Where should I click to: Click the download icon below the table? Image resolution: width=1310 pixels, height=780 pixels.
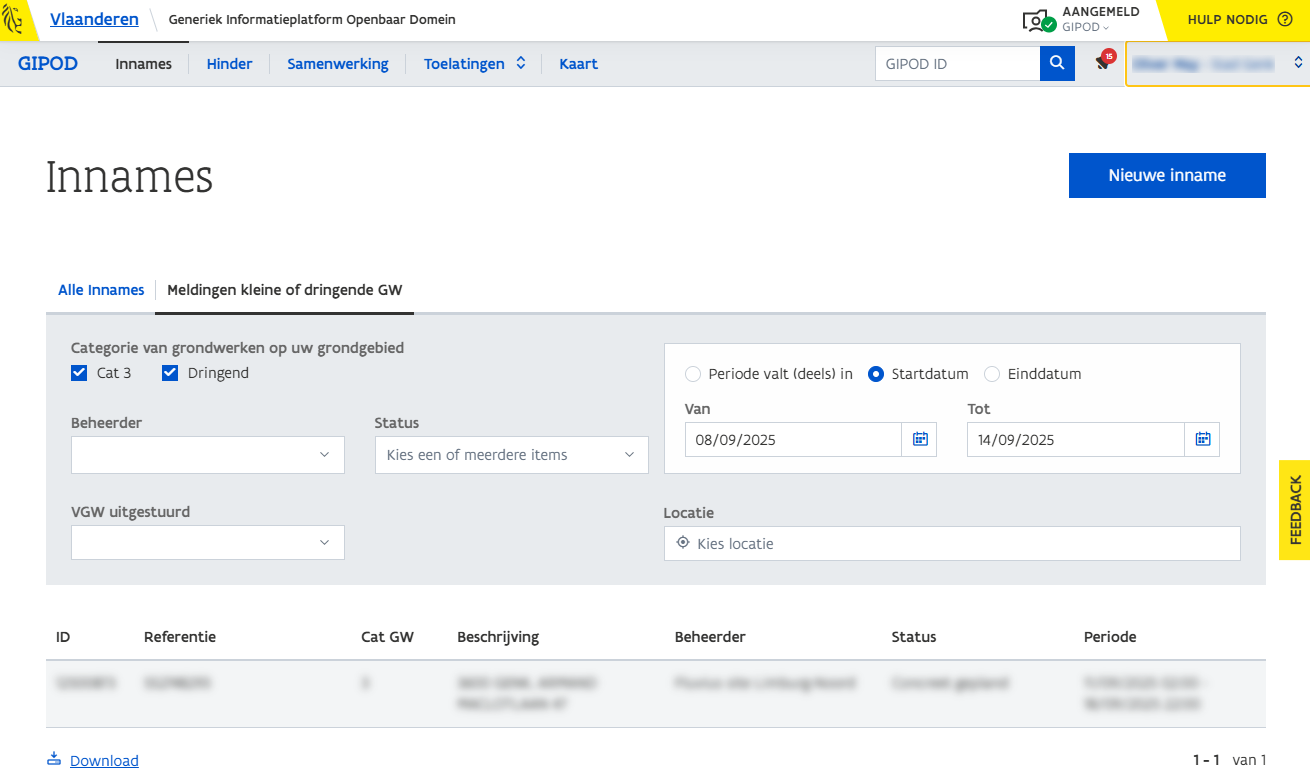coord(54,759)
